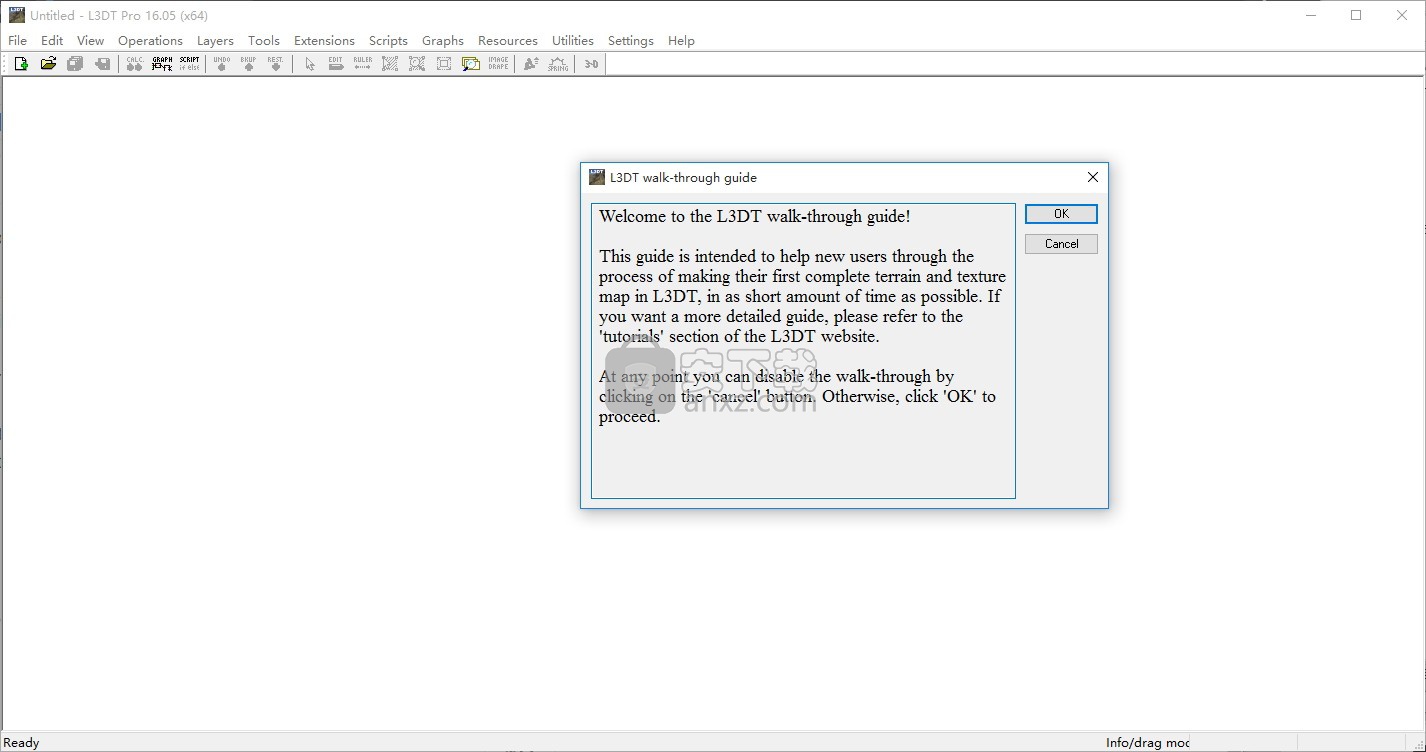Click the mountain with arrows terrain icon
This screenshot has width=1426, height=752.
pos(531,64)
